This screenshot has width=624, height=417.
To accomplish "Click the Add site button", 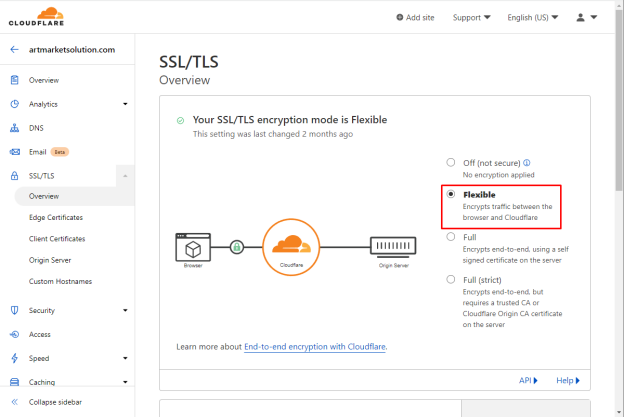I will coord(415,18).
